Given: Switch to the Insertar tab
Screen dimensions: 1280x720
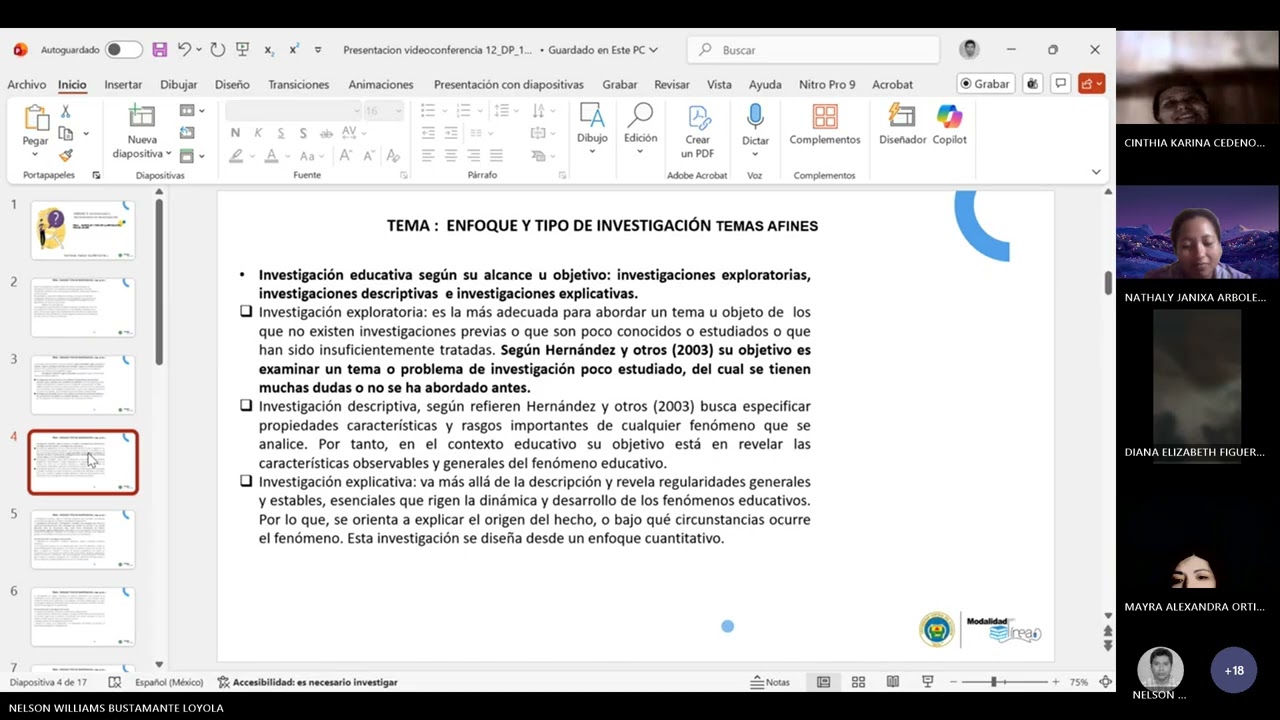Looking at the screenshot, I should [x=123, y=84].
